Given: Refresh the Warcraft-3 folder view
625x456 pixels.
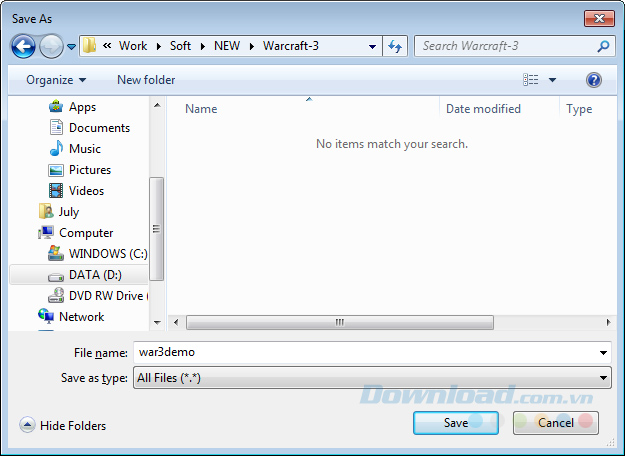Looking at the screenshot, I should (395, 46).
